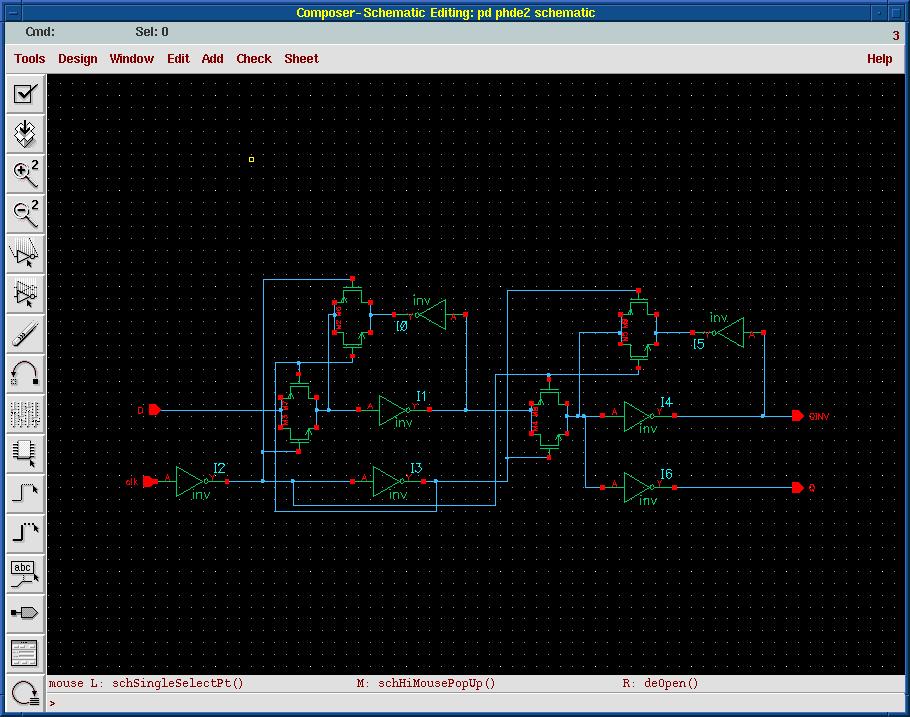Open the Add menu
Screen dimensions: 910x717
coord(212,59)
